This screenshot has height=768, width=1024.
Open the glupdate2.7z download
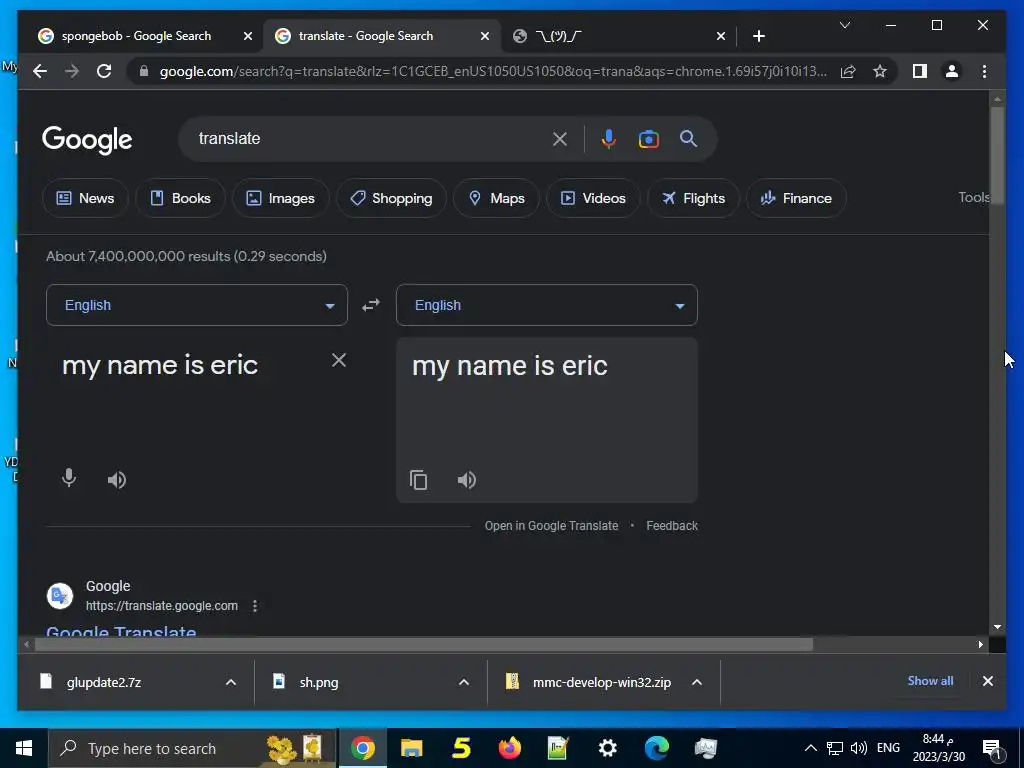tap(104, 682)
